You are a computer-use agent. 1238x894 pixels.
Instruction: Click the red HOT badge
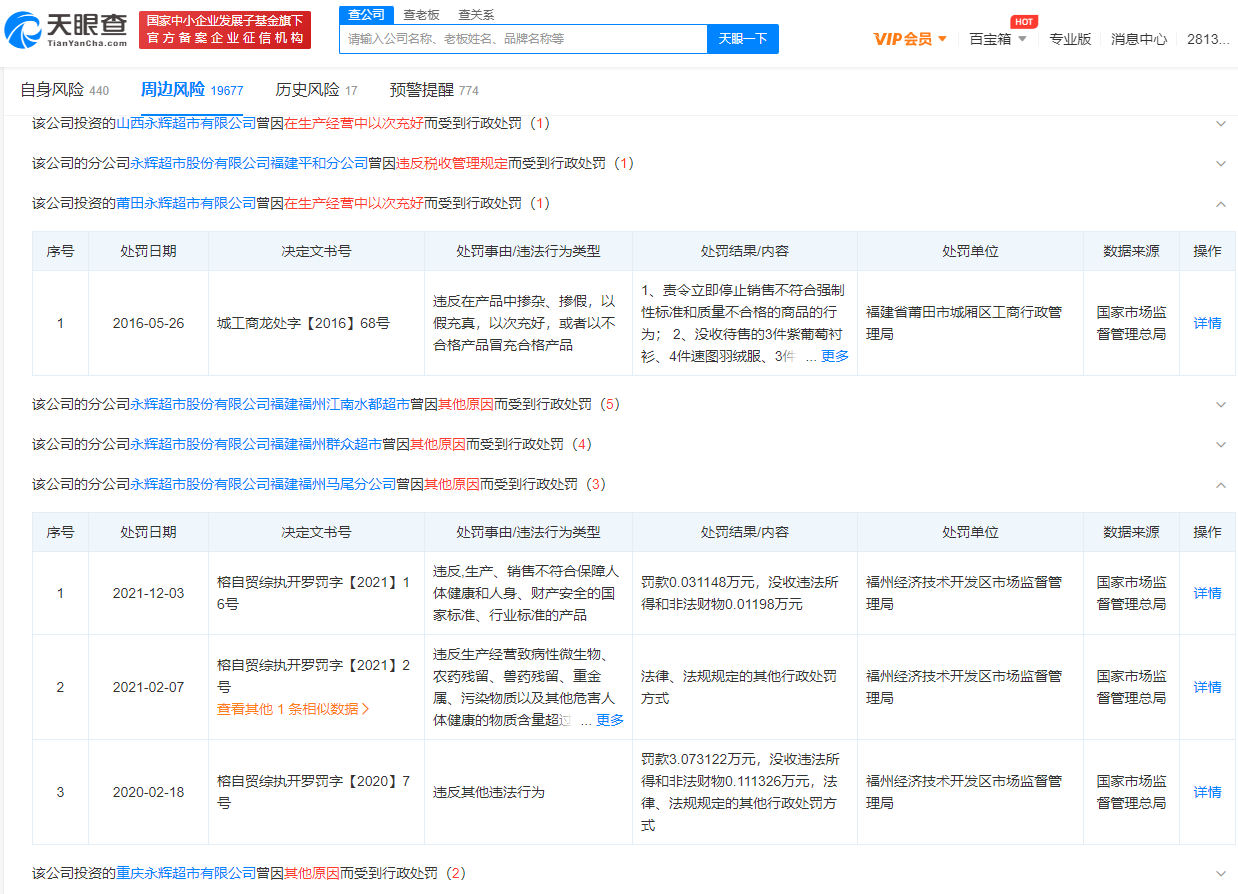pos(1023,22)
